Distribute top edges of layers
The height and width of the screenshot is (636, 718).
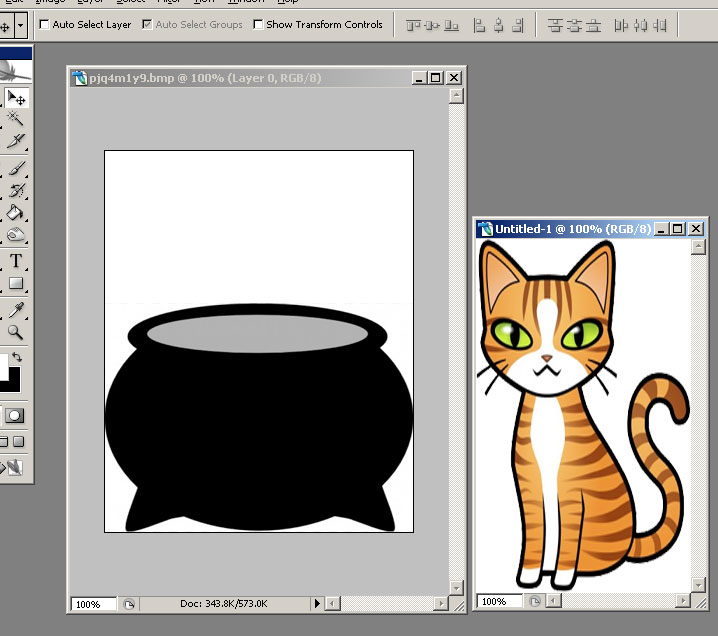[555, 25]
